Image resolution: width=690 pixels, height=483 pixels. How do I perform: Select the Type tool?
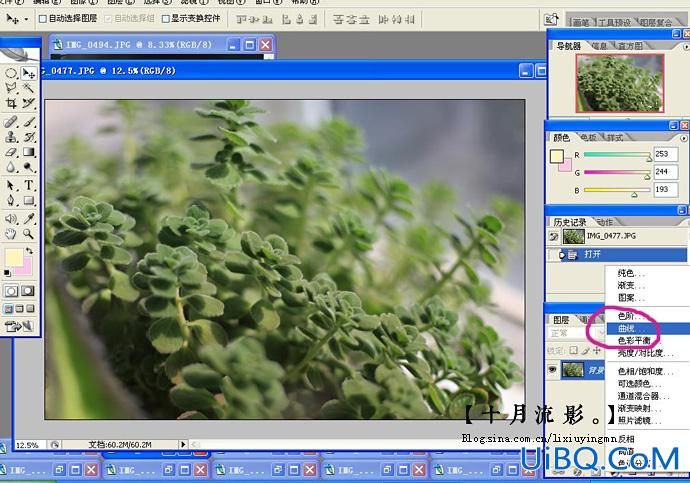pos(29,185)
